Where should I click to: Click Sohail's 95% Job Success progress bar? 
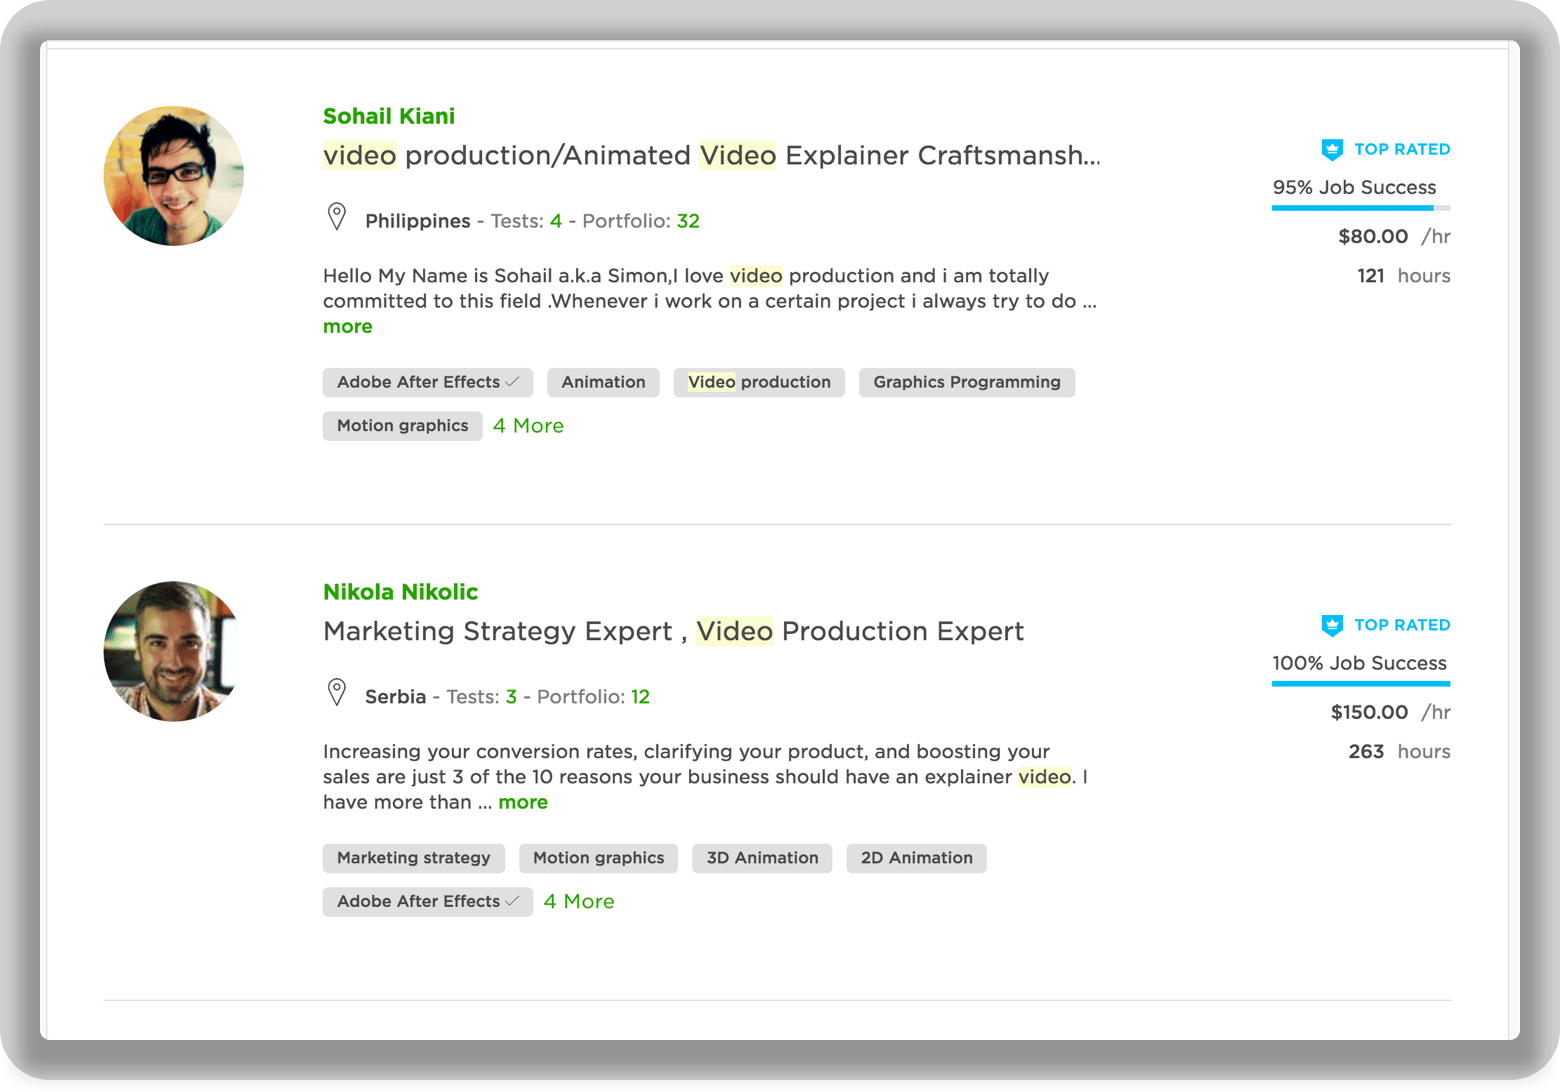pyautogui.click(x=1360, y=208)
